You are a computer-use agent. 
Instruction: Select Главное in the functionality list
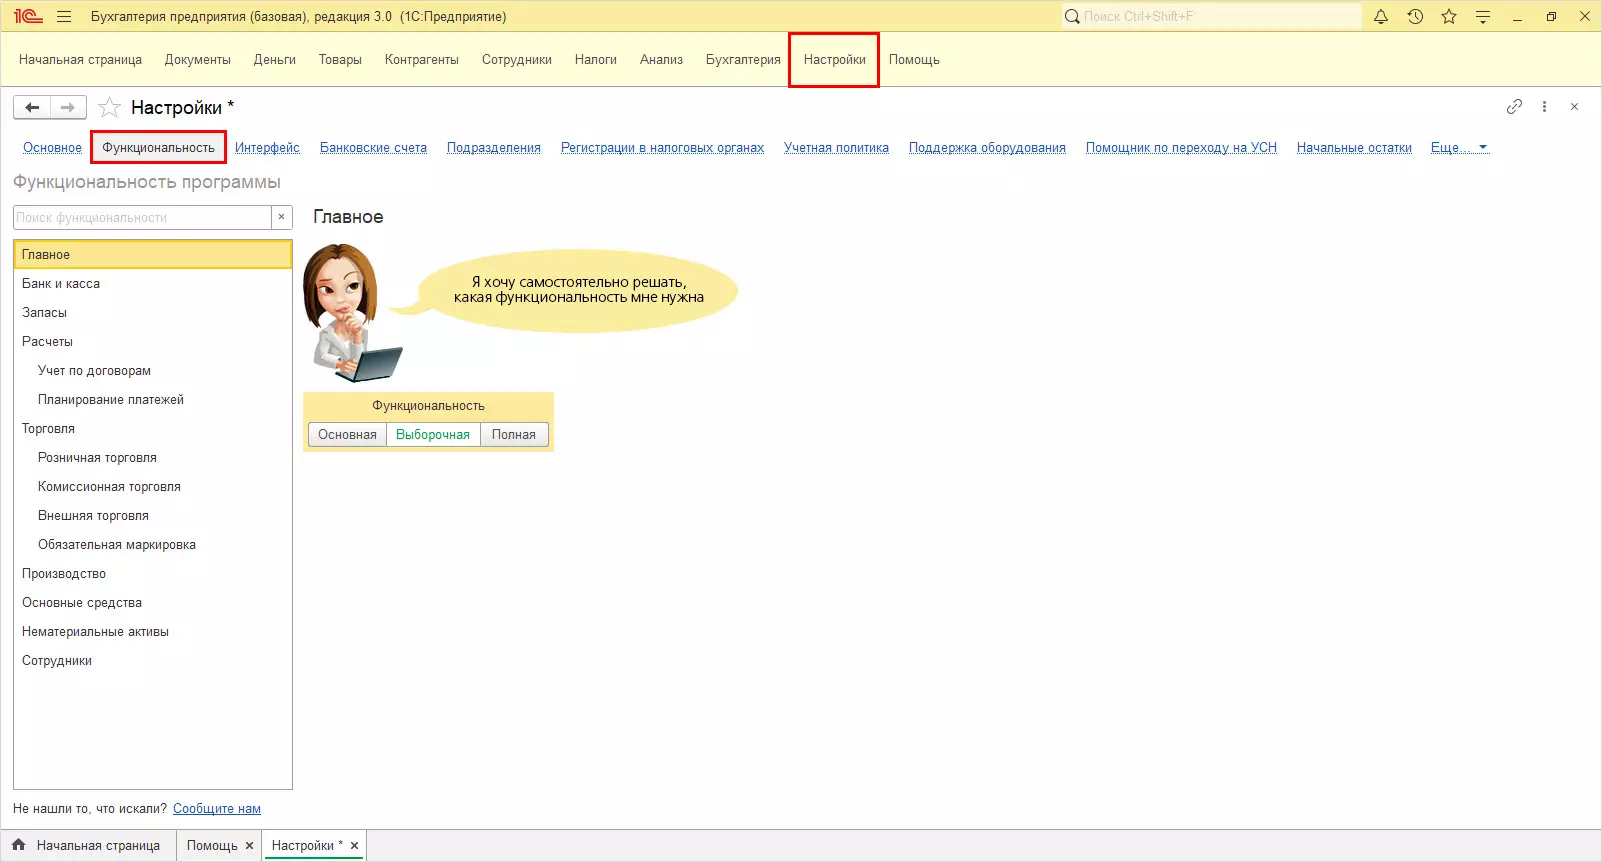[x=153, y=255]
